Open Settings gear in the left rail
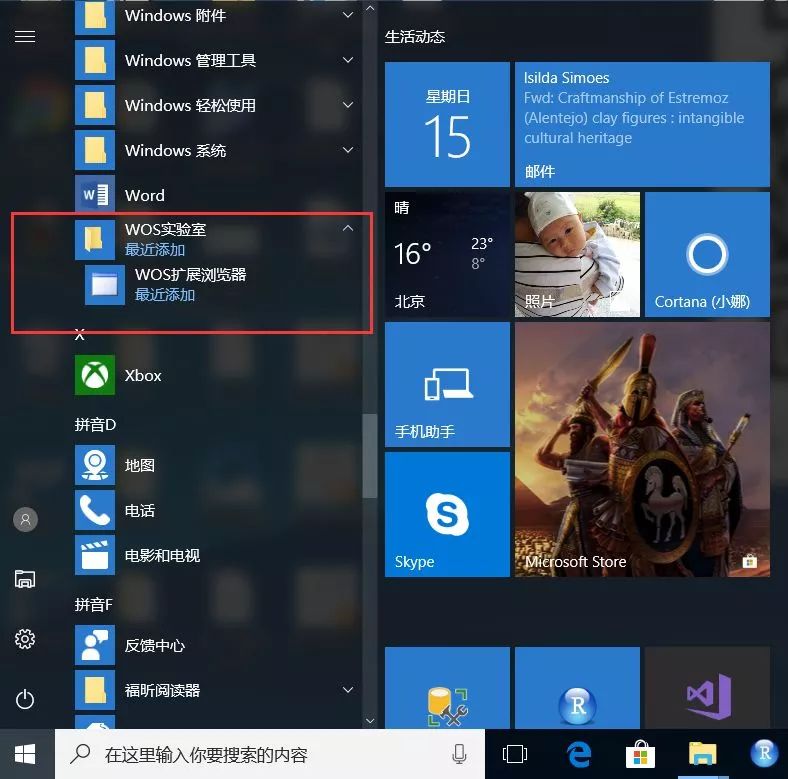 point(25,639)
